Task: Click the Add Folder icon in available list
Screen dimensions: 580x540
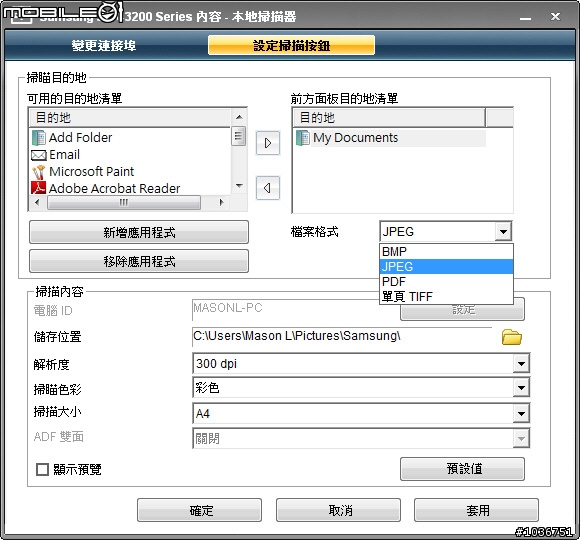Action: click(x=38, y=138)
